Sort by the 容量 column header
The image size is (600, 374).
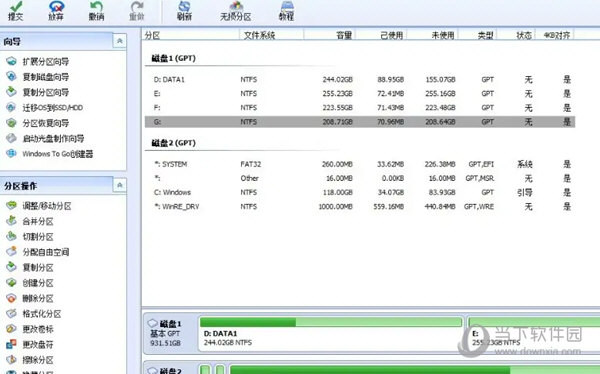344,35
